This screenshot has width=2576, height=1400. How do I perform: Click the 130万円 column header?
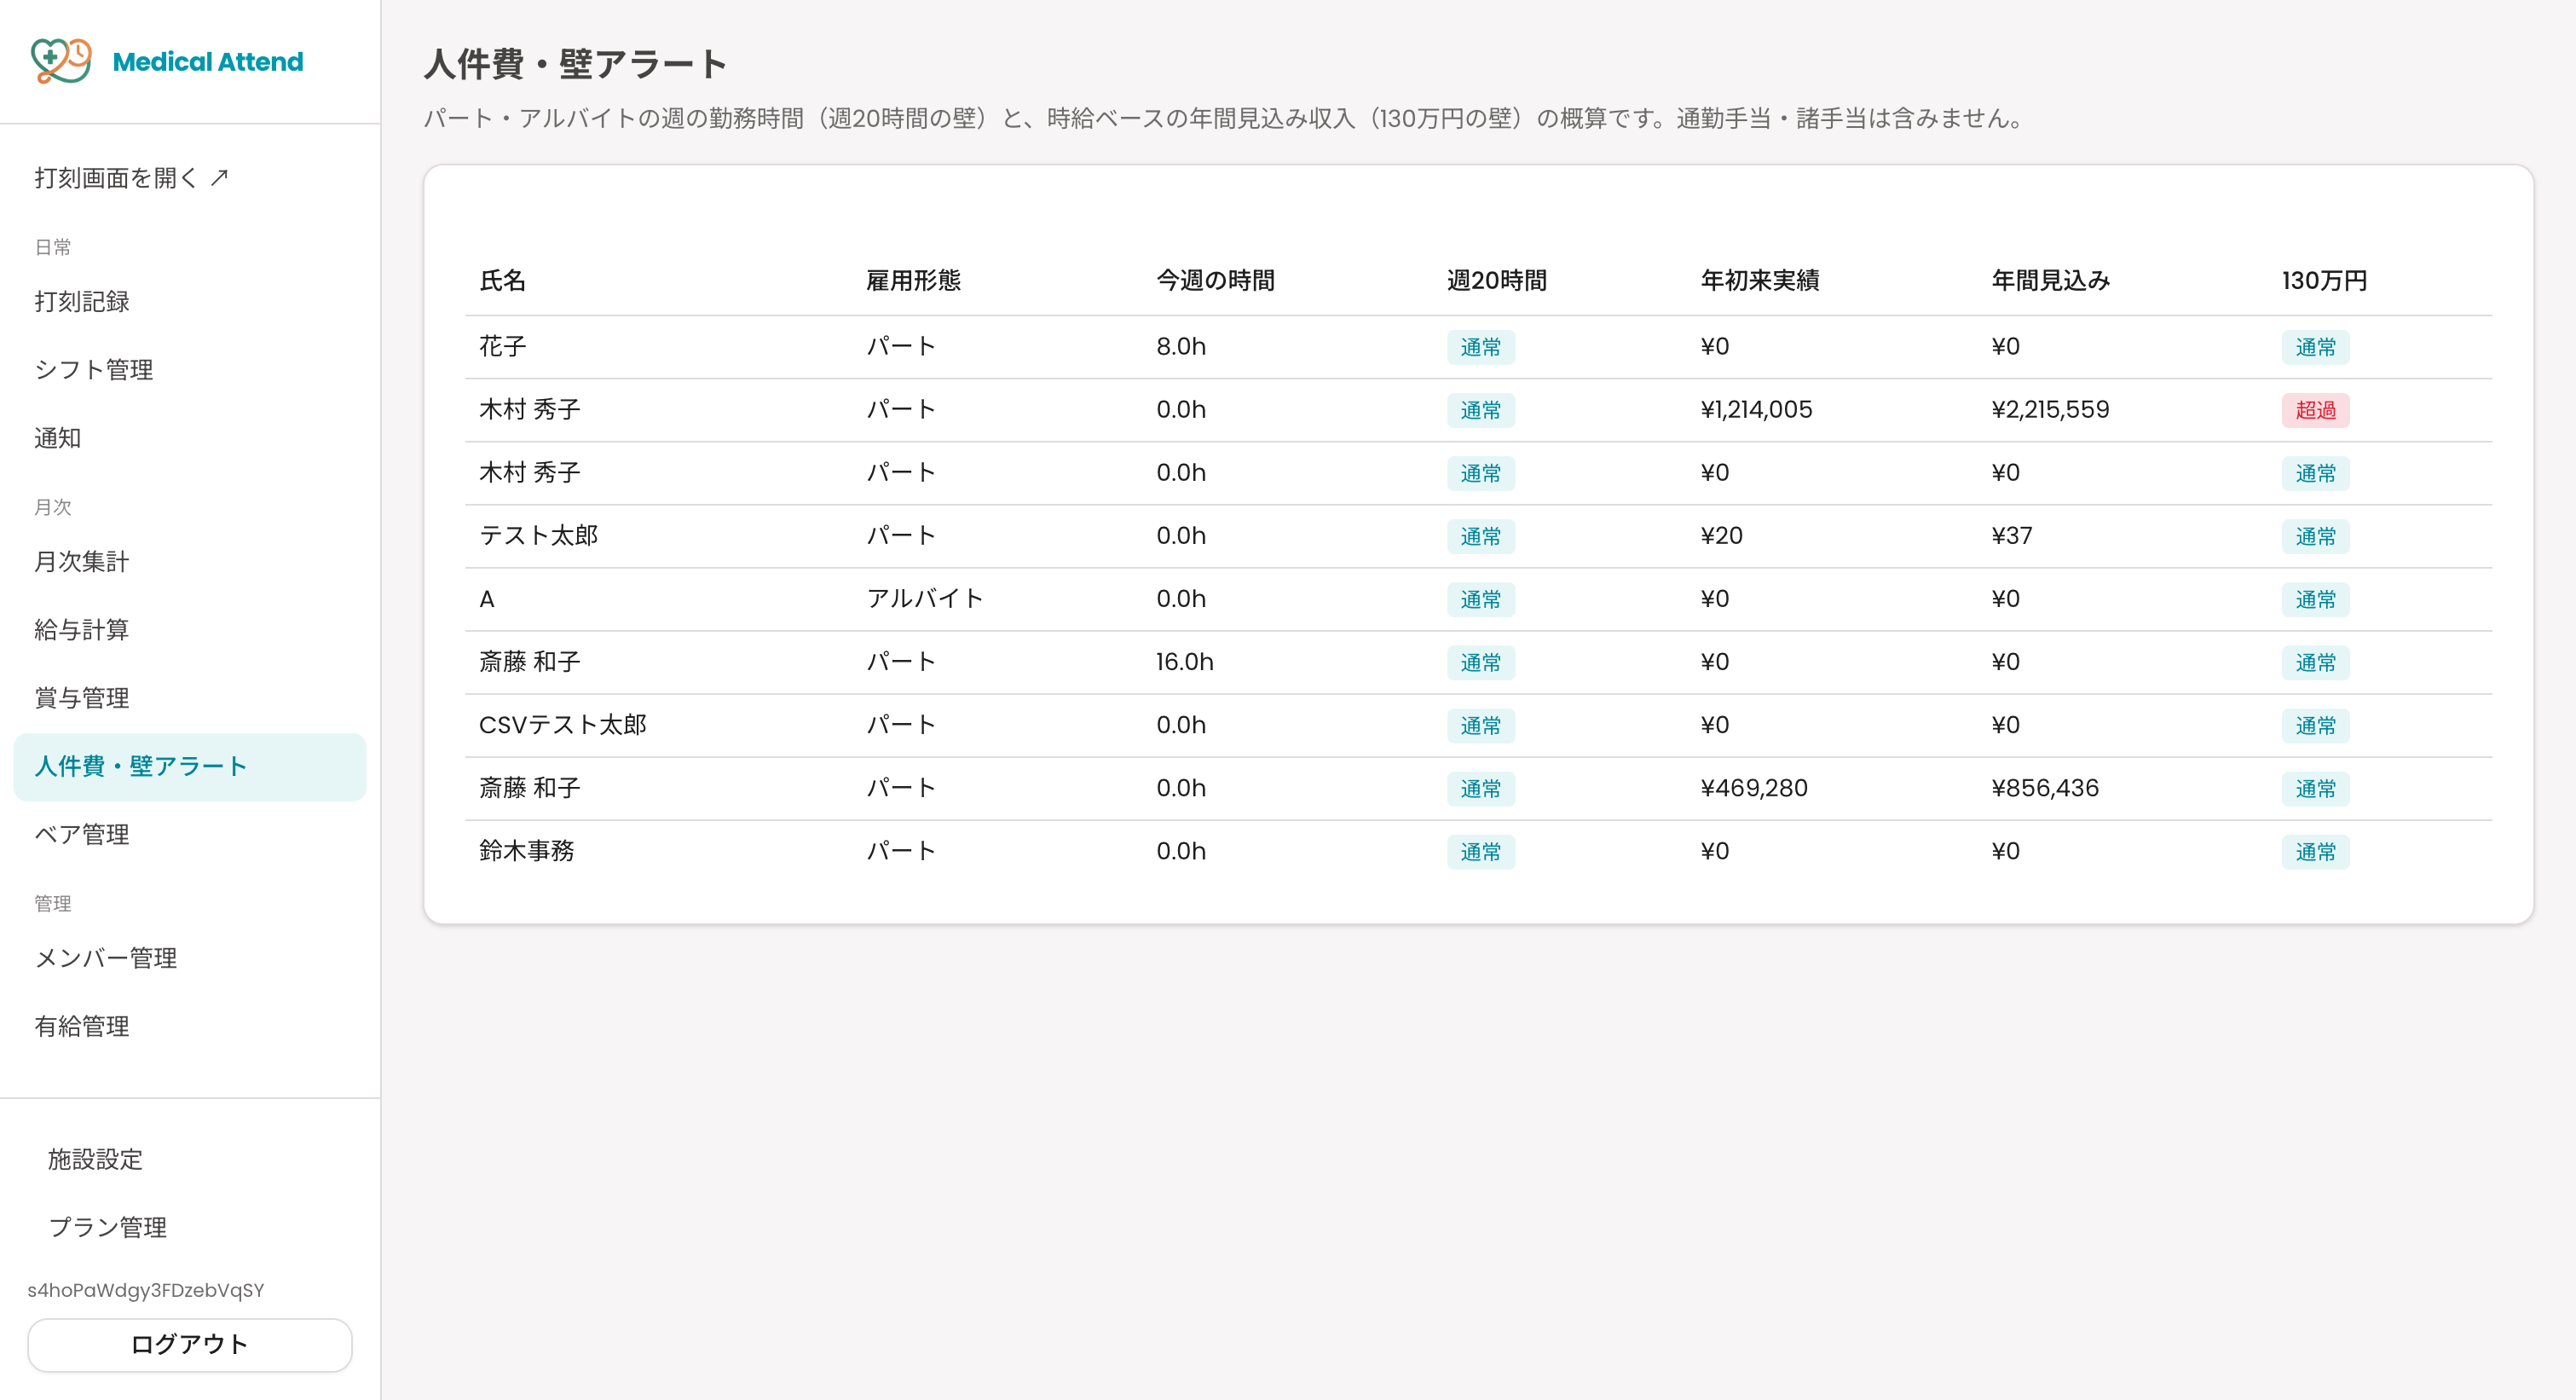pyautogui.click(x=2324, y=280)
